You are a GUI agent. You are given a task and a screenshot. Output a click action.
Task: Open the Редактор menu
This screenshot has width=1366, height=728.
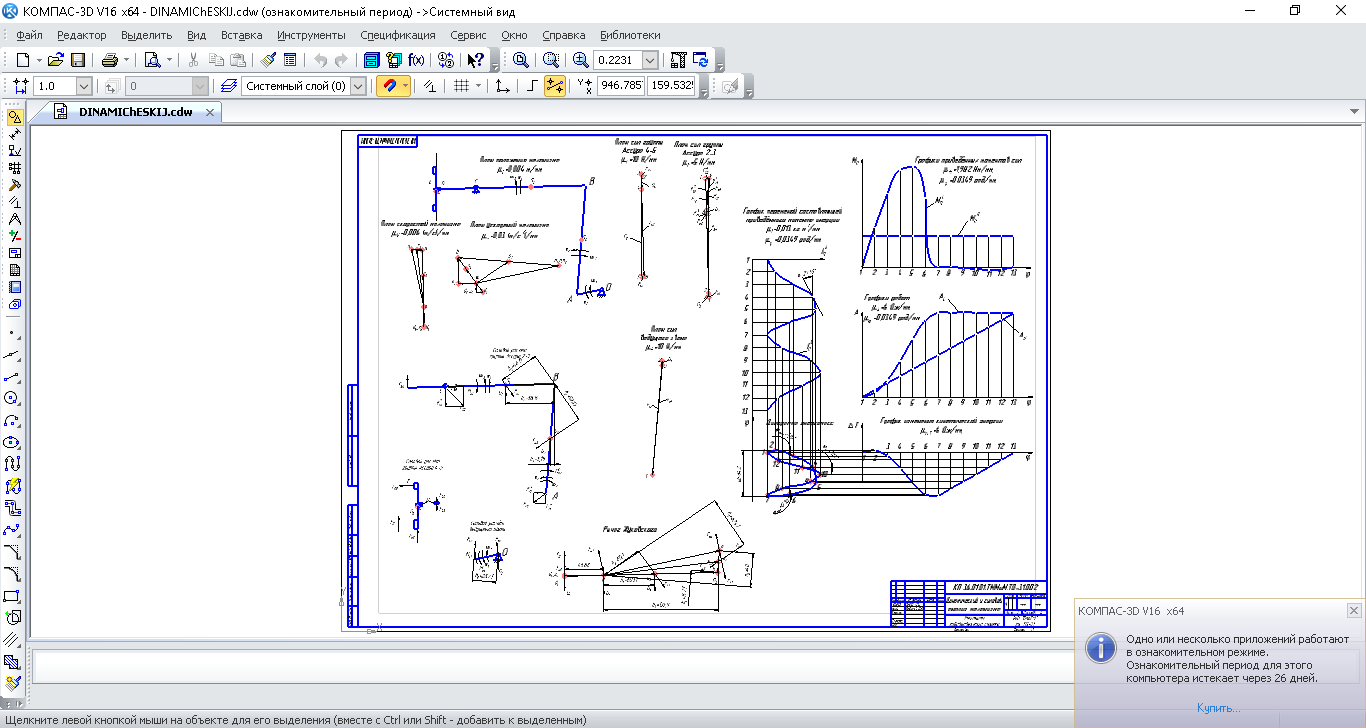pos(81,35)
